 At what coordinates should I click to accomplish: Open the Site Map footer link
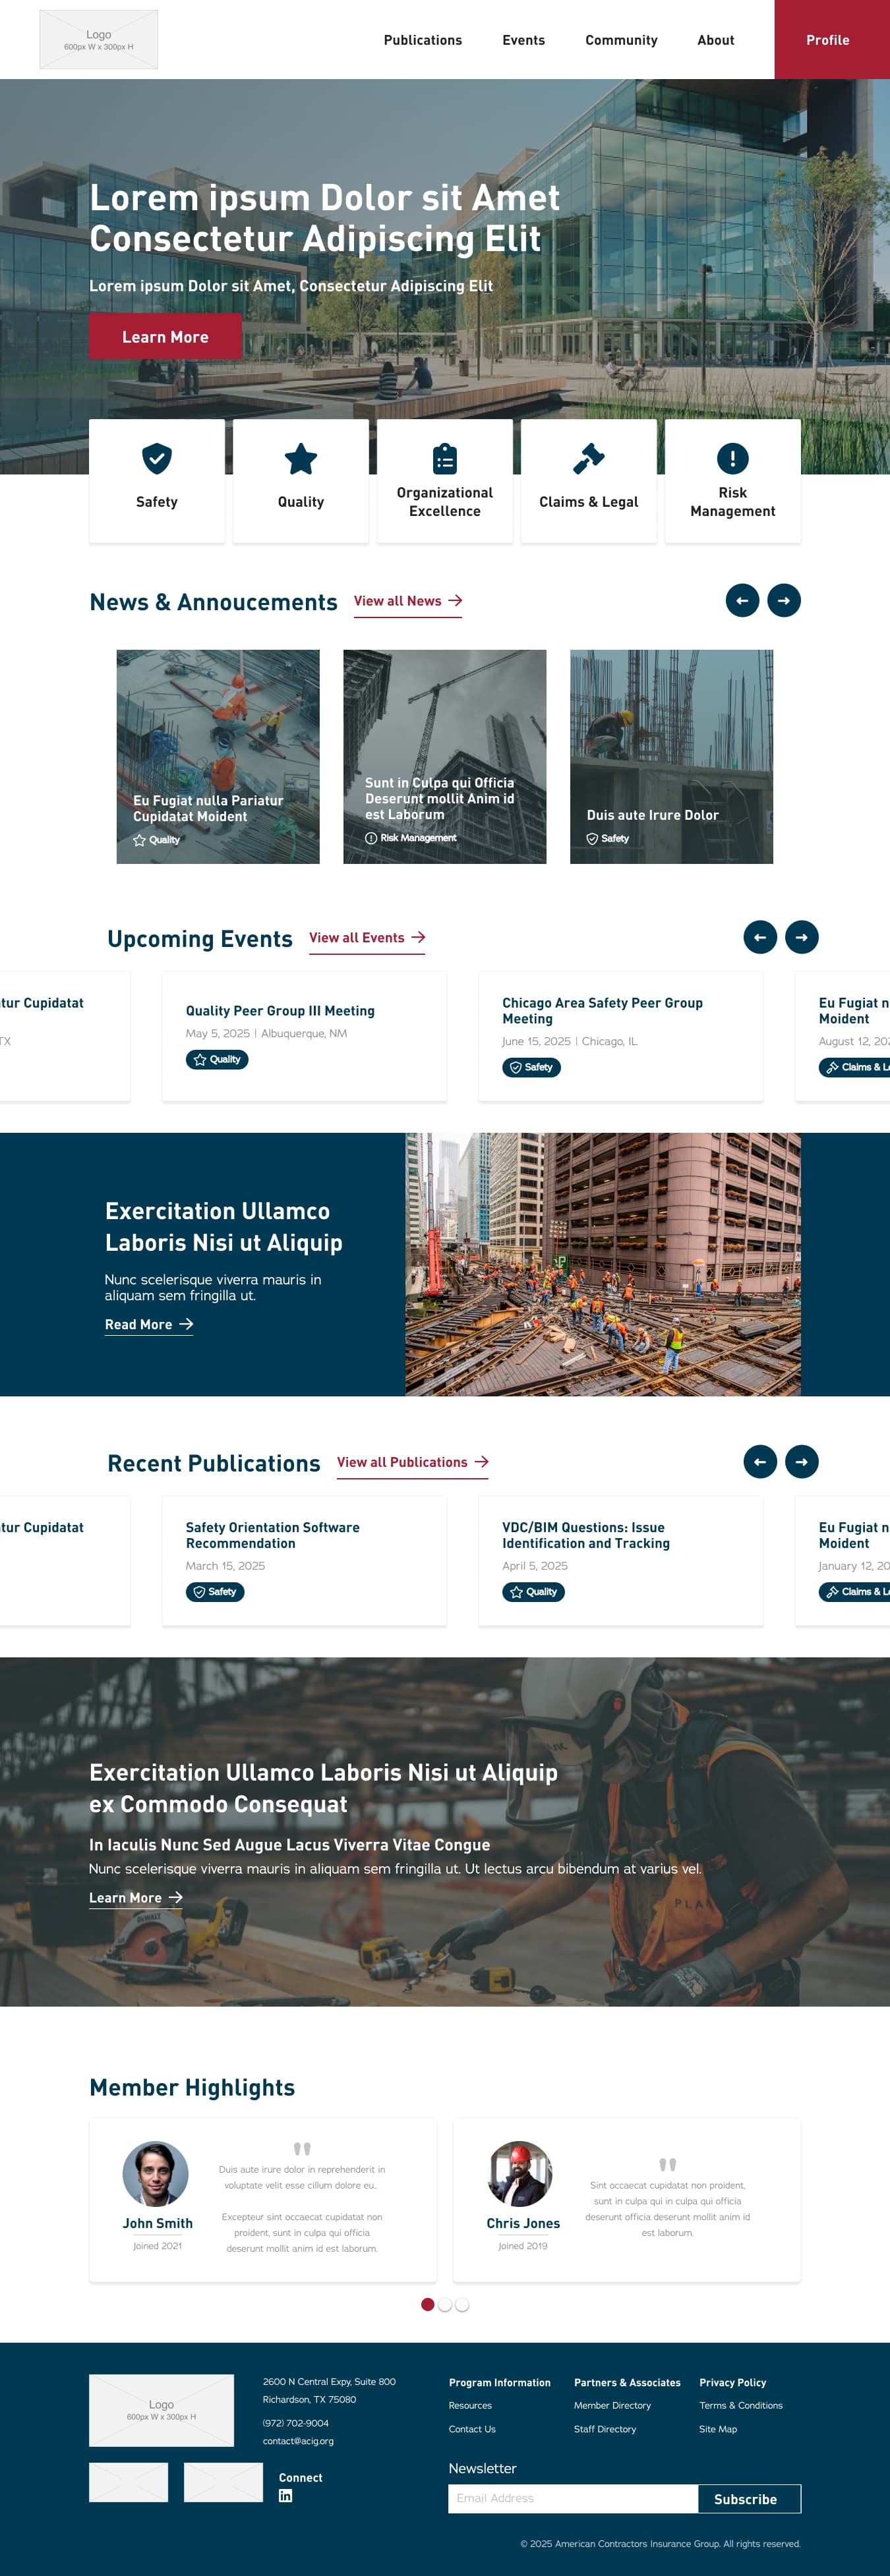[x=718, y=2429]
